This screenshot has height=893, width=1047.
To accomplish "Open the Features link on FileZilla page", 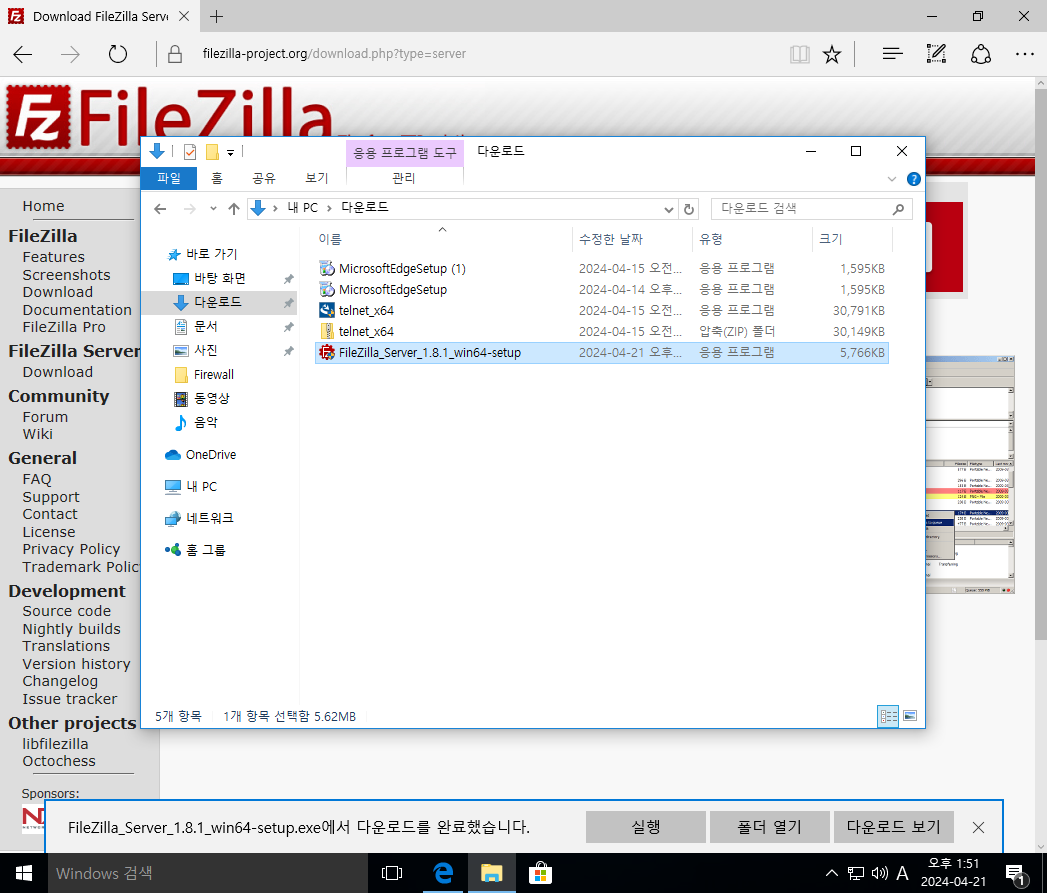I will (53, 257).
